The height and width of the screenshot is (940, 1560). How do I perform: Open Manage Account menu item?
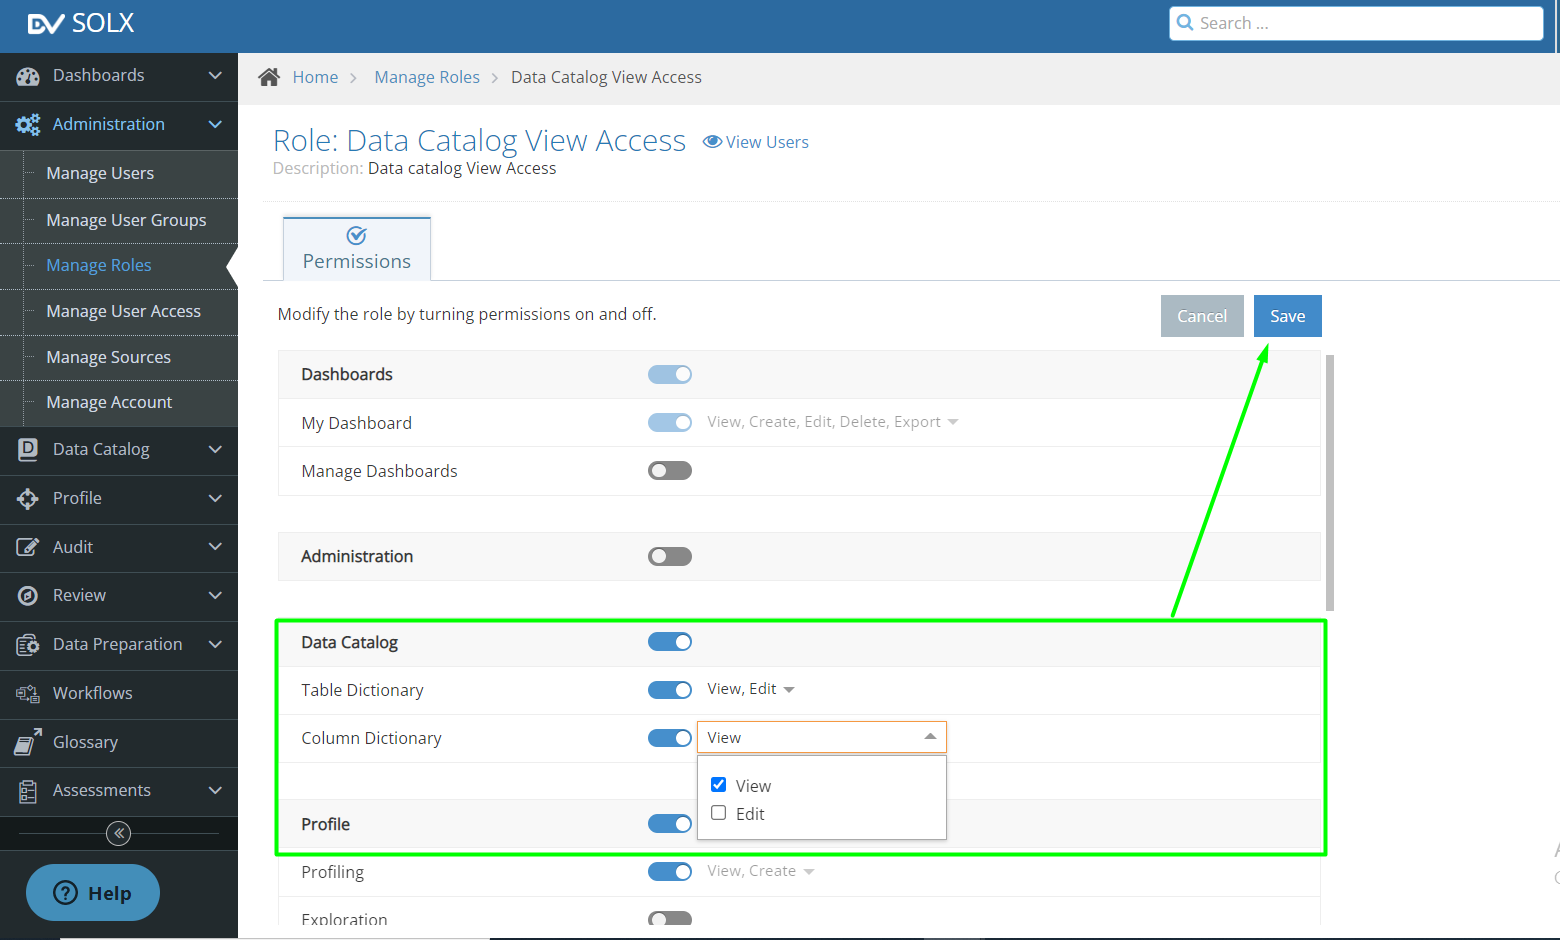tap(109, 402)
